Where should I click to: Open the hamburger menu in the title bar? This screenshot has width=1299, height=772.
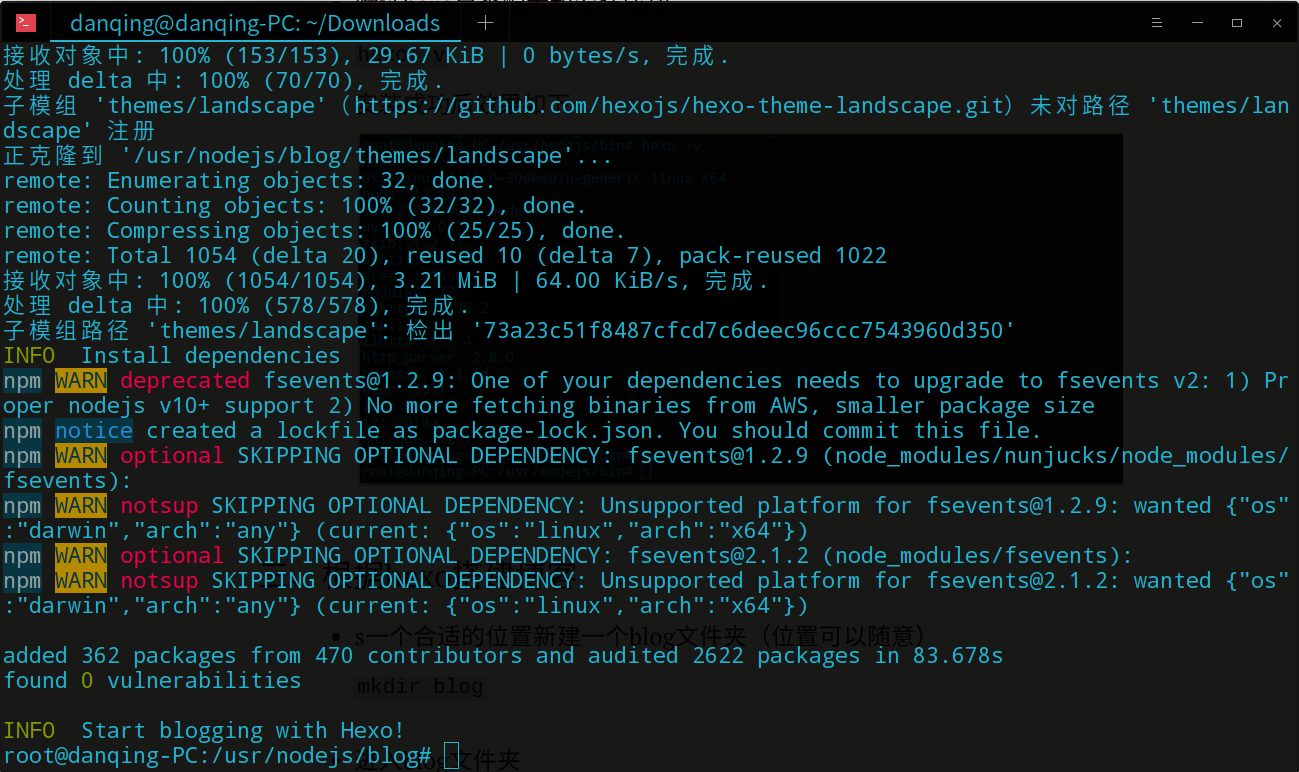click(1157, 21)
